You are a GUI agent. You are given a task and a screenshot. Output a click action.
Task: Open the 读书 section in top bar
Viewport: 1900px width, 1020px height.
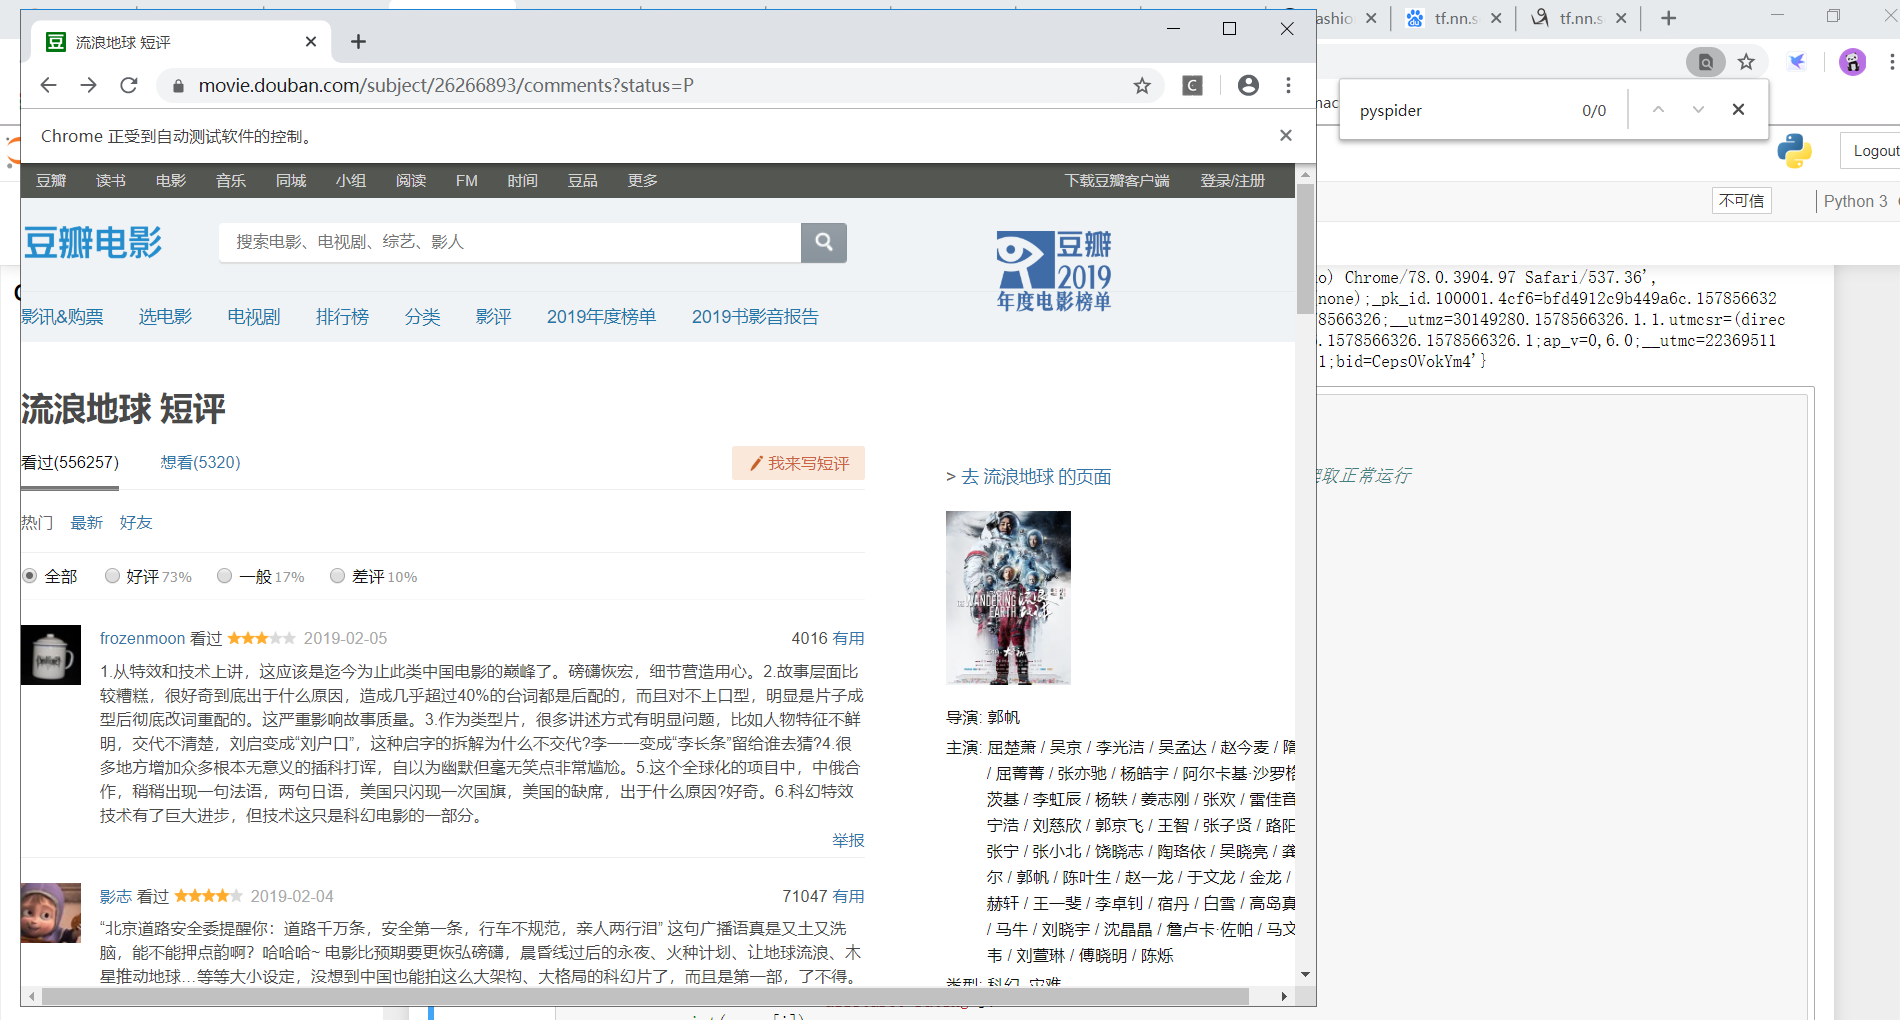[x=111, y=181]
